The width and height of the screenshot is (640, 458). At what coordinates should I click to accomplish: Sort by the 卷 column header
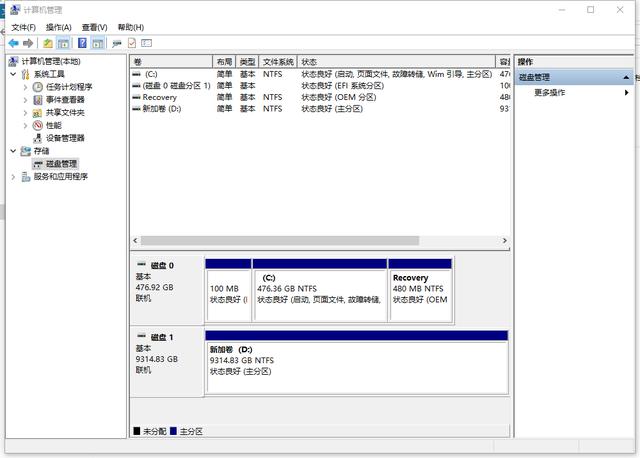(x=171, y=62)
